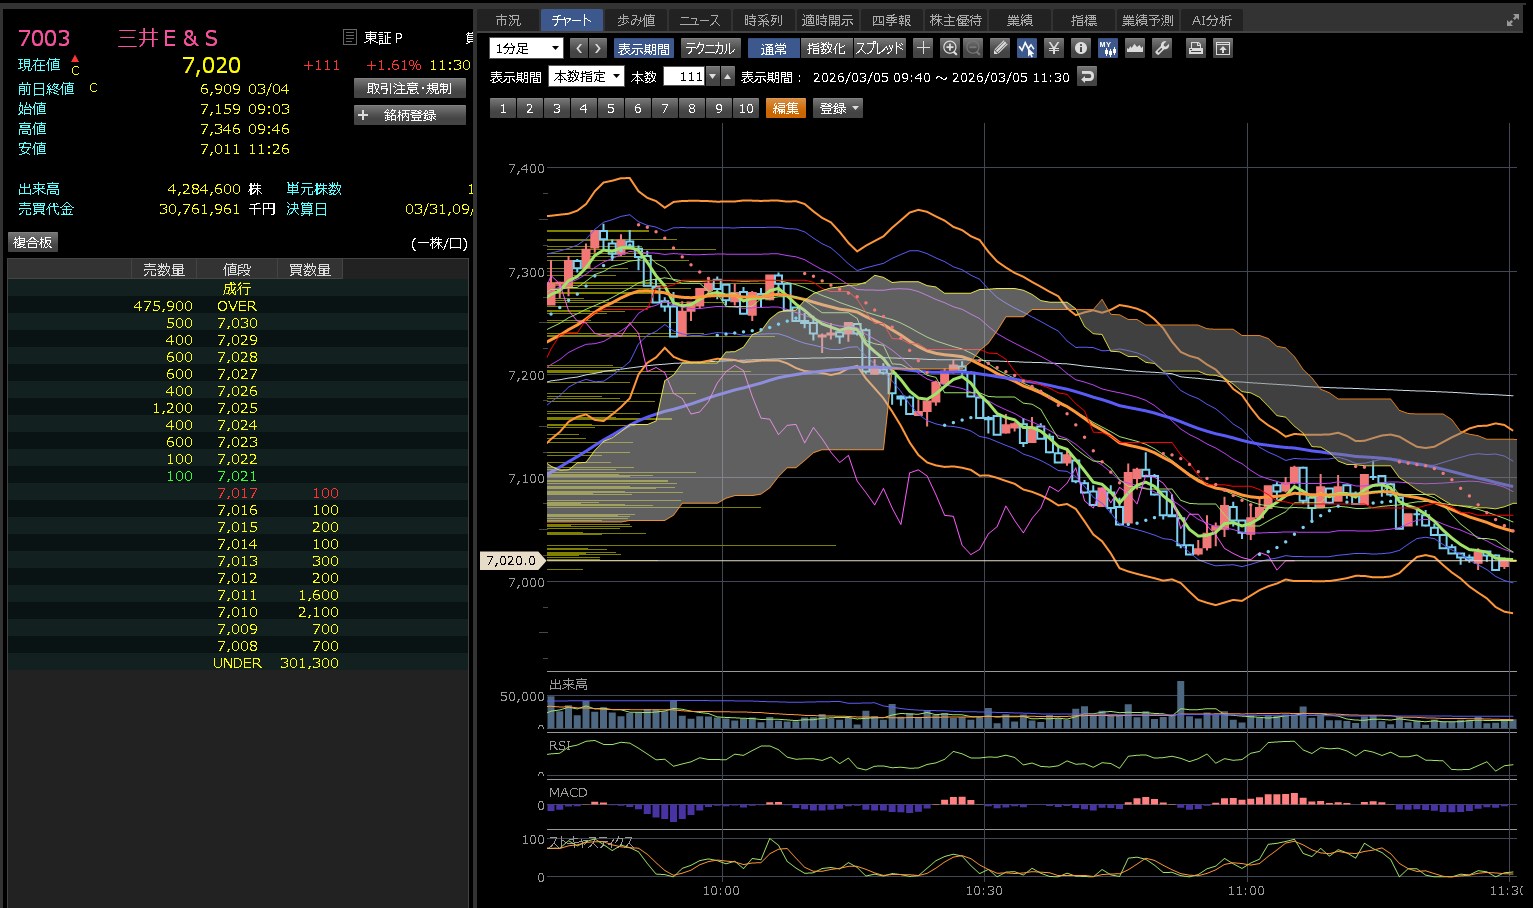Select the pencil drawing tool icon
The image size is (1533, 908).
click(999, 48)
